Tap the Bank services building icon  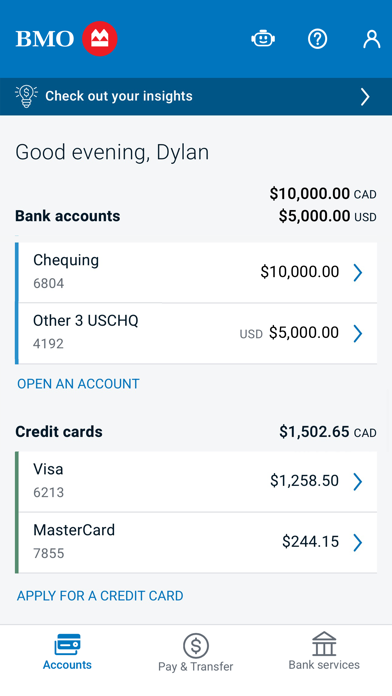tap(324, 644)
